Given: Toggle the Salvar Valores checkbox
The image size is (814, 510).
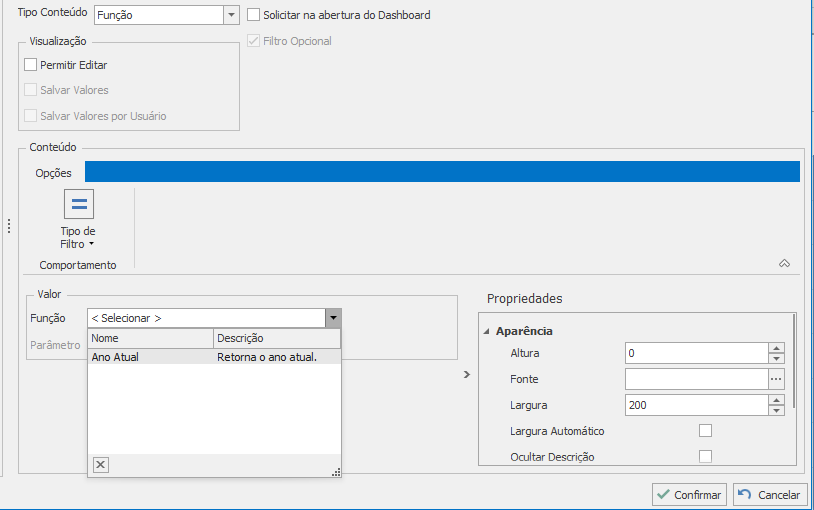Looking at the screenshot, I should 31,90.
